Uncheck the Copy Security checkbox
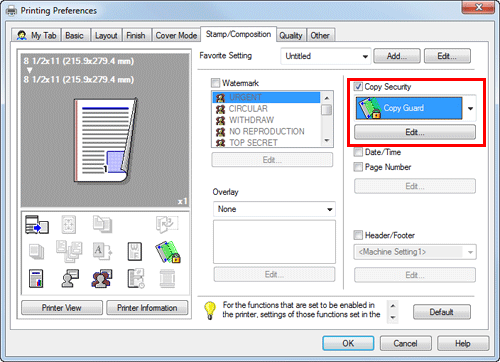 pyautogui.click(x=358, y=87)
